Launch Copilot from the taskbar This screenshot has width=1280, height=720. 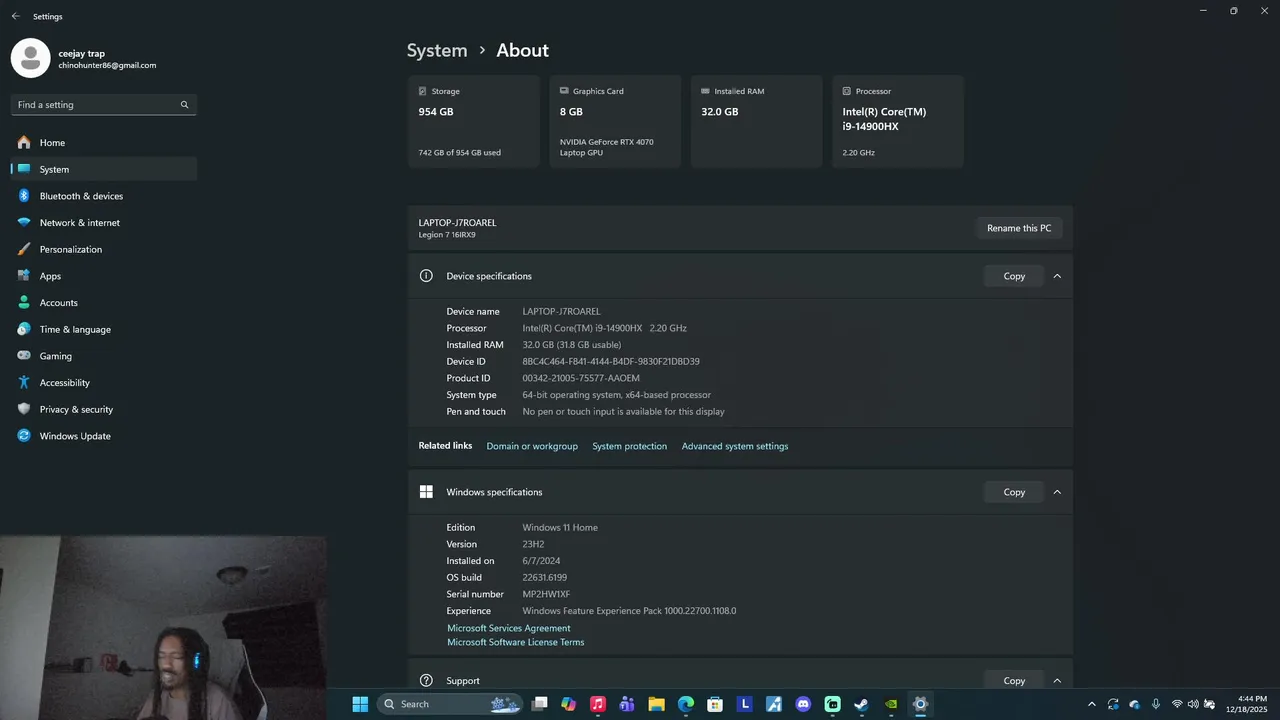tap(569, 704)
